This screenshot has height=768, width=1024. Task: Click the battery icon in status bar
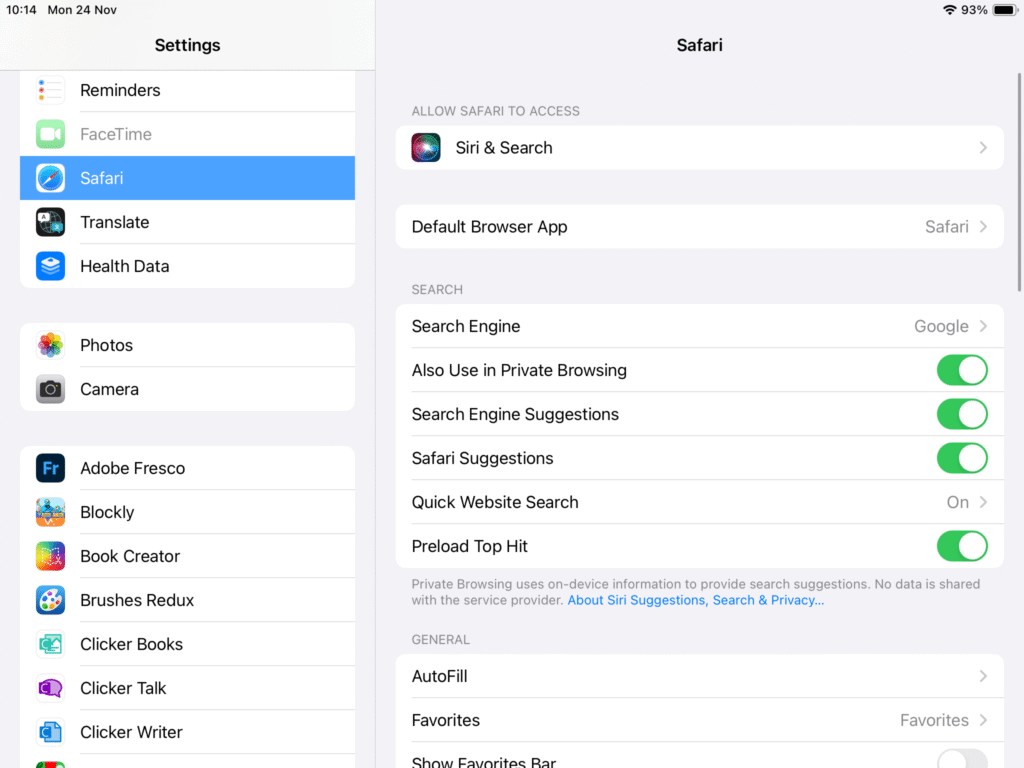coord(1004,10)
